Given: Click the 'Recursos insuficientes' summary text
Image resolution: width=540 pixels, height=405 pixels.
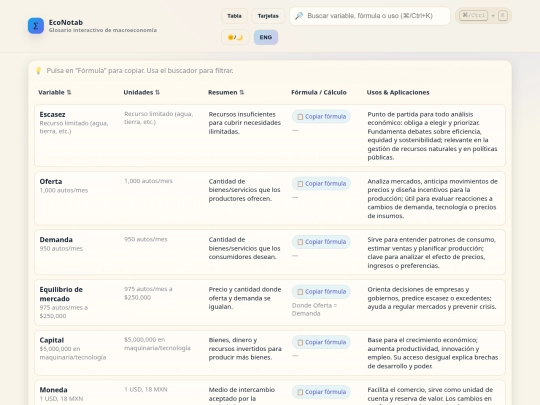Looking at the screenshot, I should (x=245, y=123).
